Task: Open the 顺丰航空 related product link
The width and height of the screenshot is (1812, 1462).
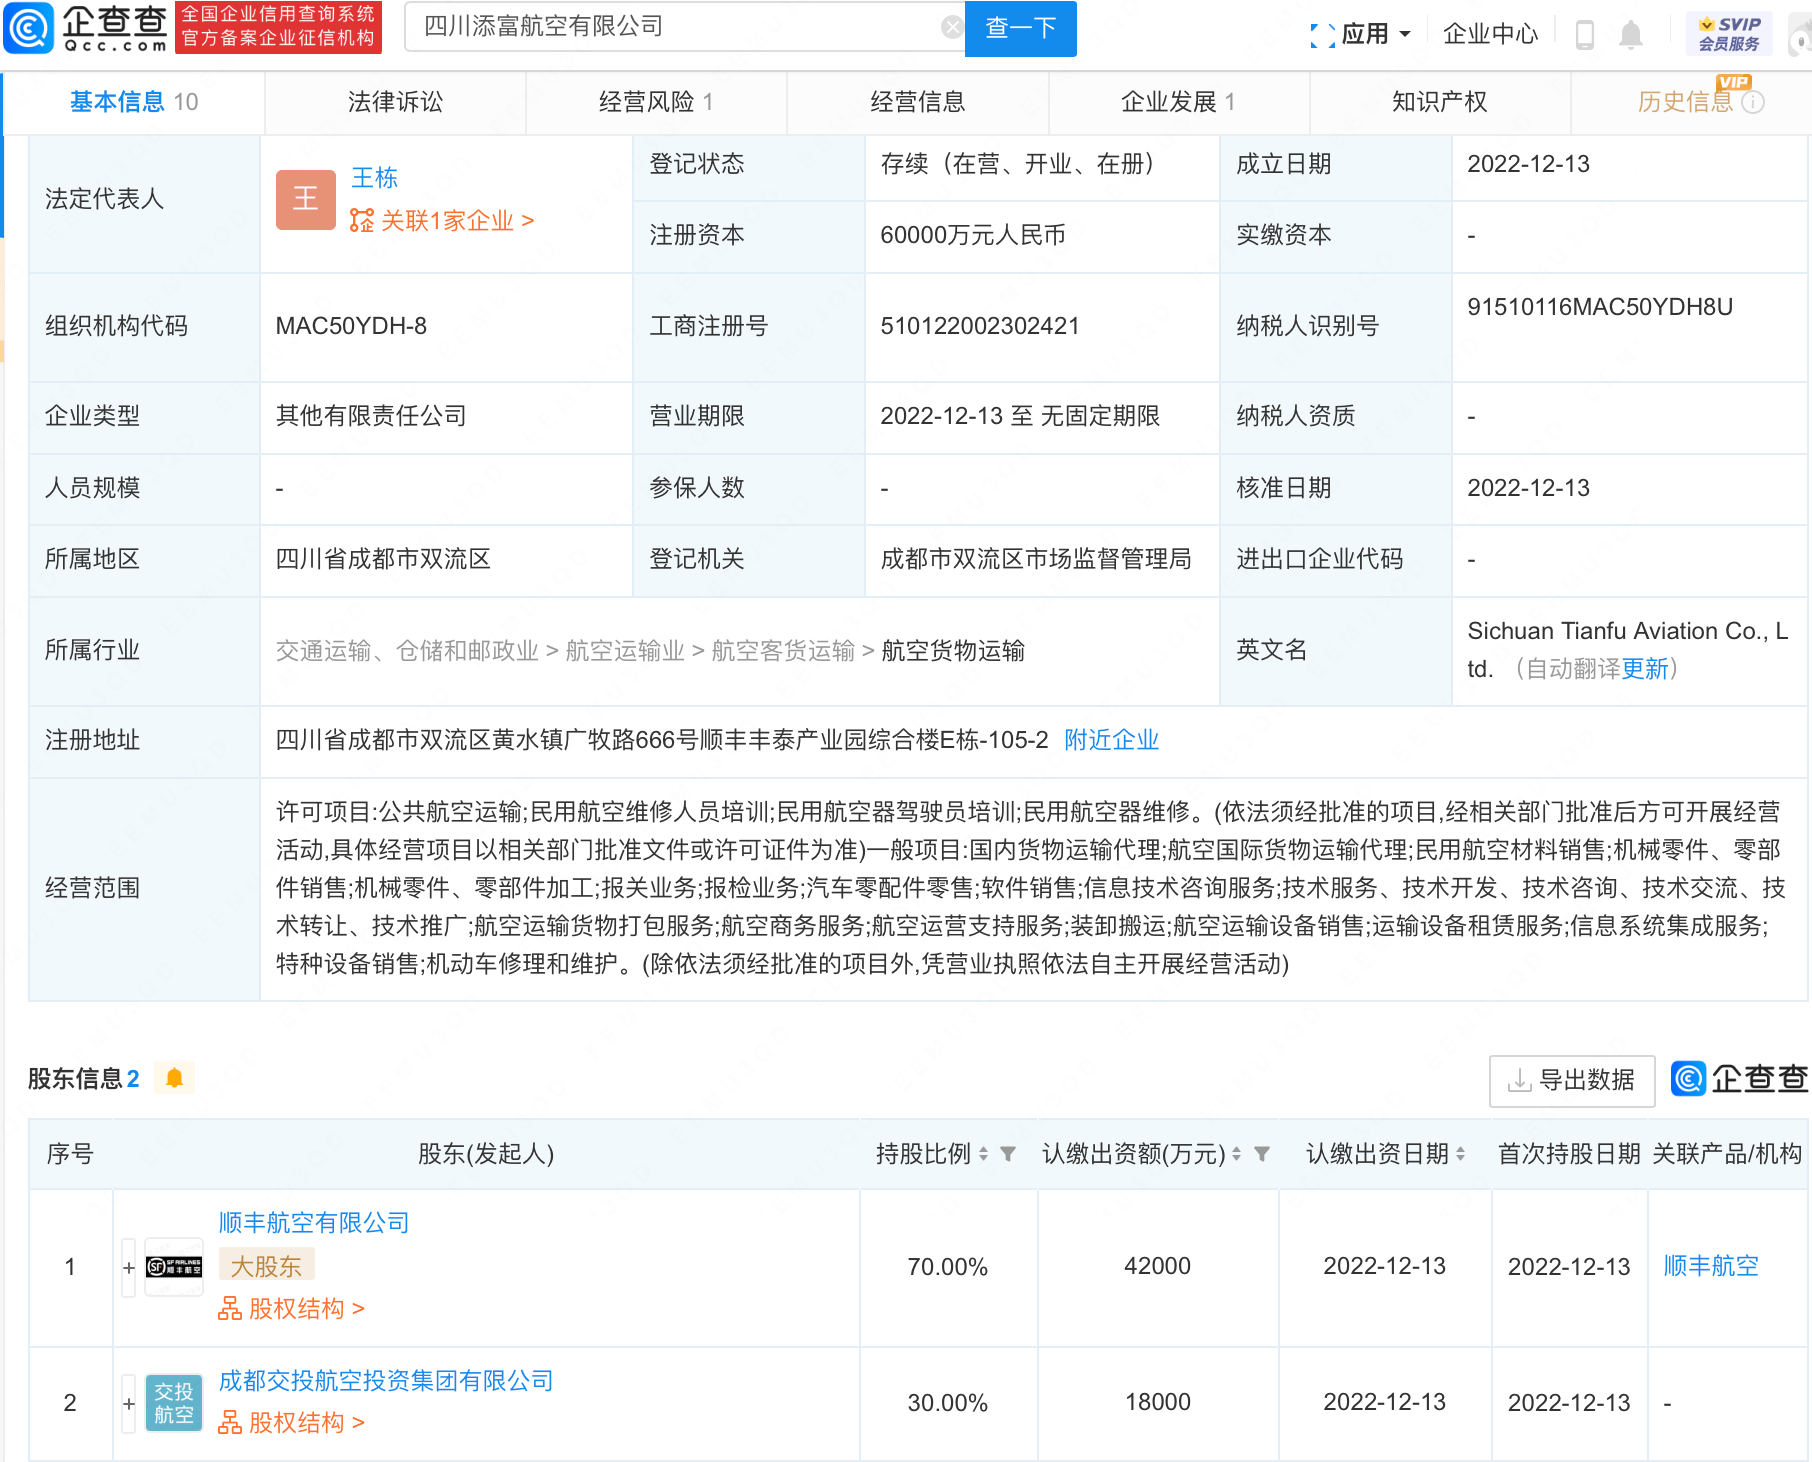Action: click(1710, 1266)
